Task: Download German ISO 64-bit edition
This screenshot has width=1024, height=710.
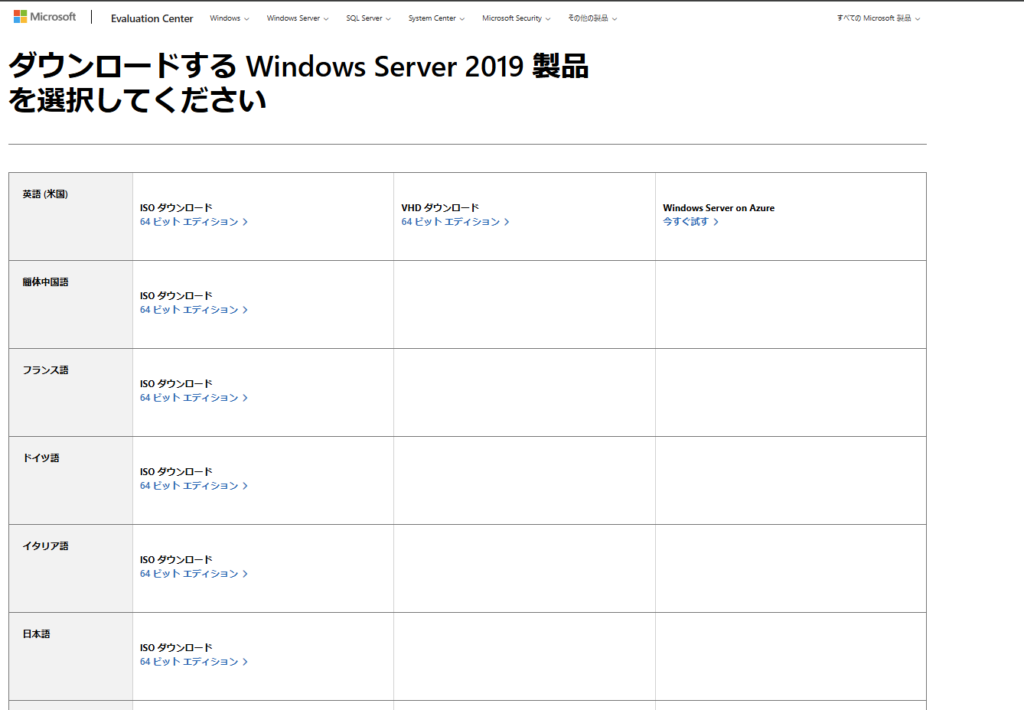Action: (x=193, y=486)
